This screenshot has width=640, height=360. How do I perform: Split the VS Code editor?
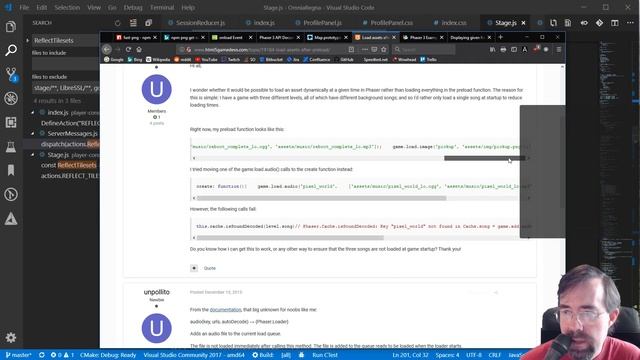tap(615, 23)
